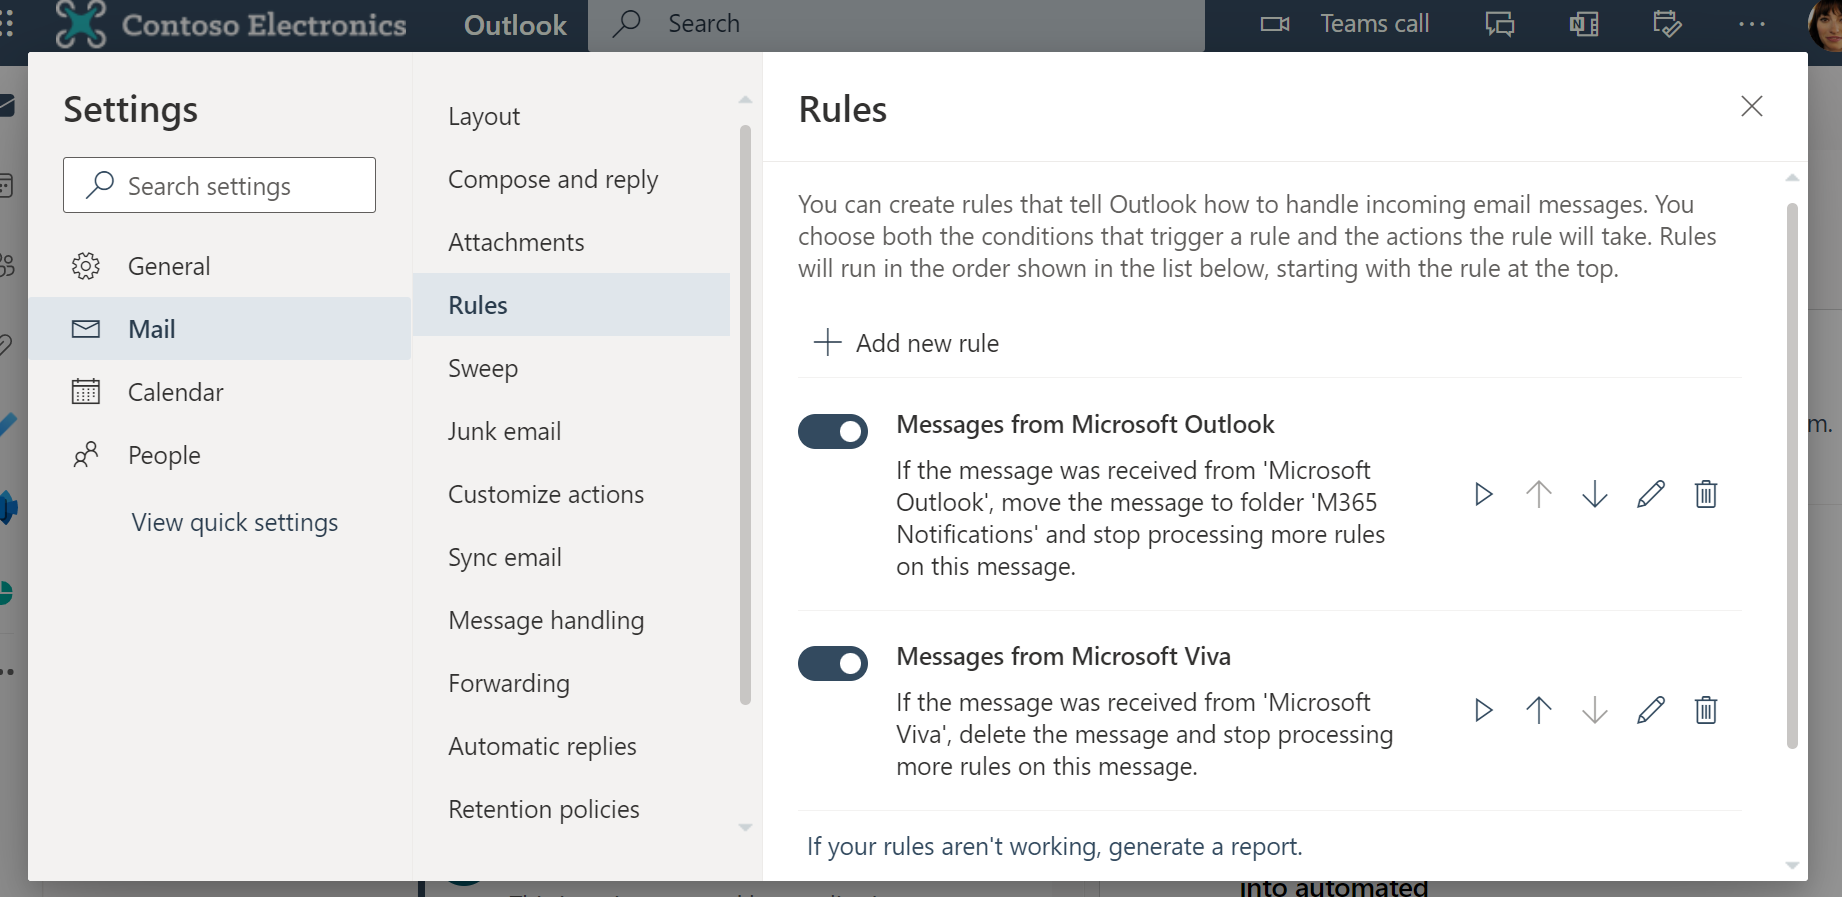The image size is (1842, 897).
Task: Open Attachments settings
Action: [572, 242]
